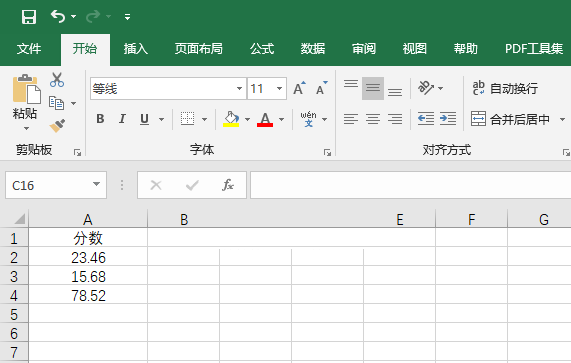Copy selection with the copy icon
Viewport: 571px width, 363px height.
click(56, 103)
